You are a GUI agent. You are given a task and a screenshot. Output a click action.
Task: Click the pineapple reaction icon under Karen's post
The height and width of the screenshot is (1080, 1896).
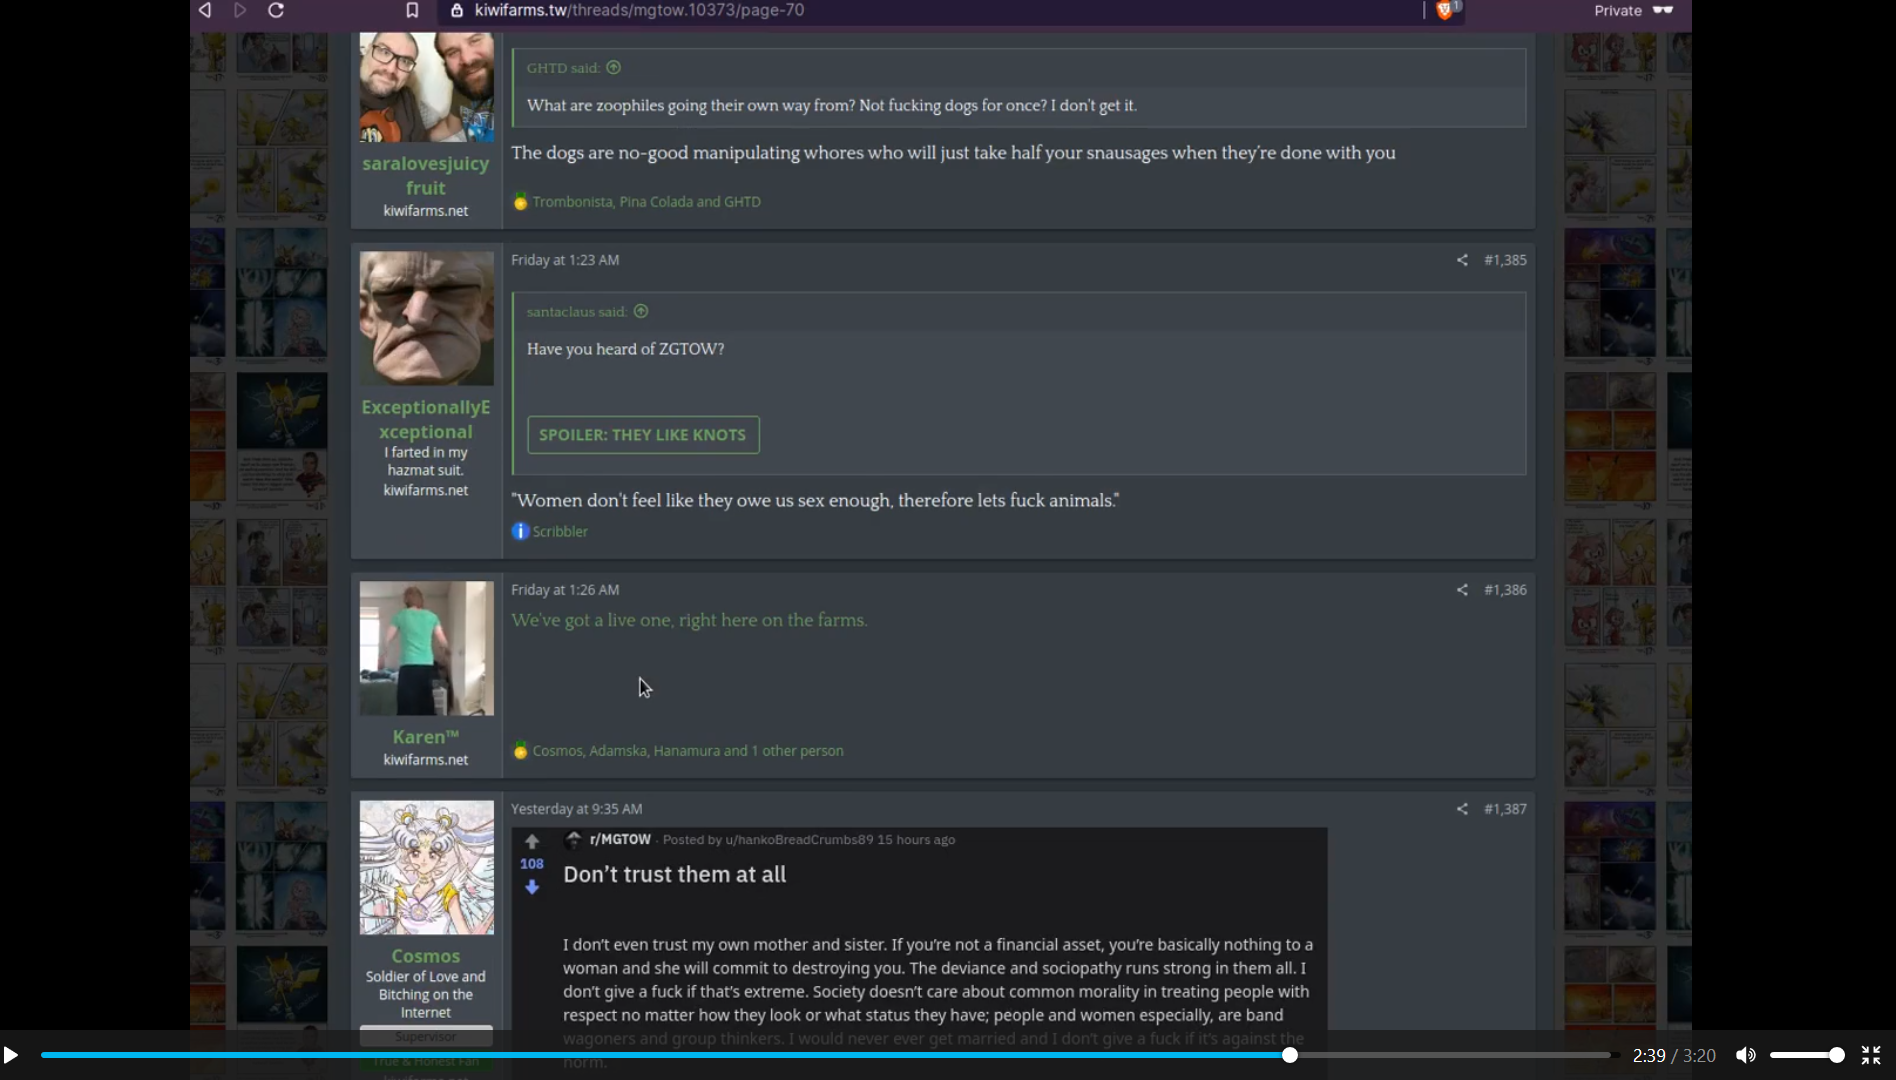tap(520, 750)
